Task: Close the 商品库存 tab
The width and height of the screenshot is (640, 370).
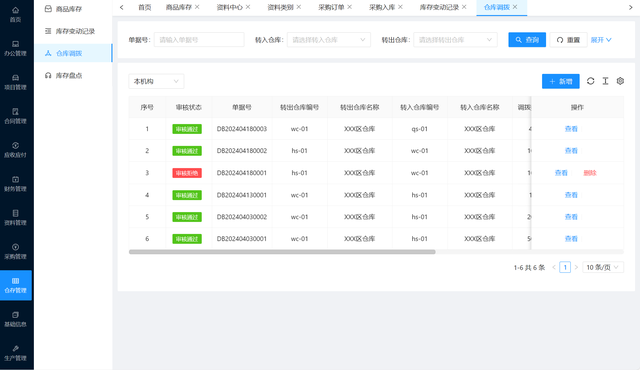Action: 197,7
